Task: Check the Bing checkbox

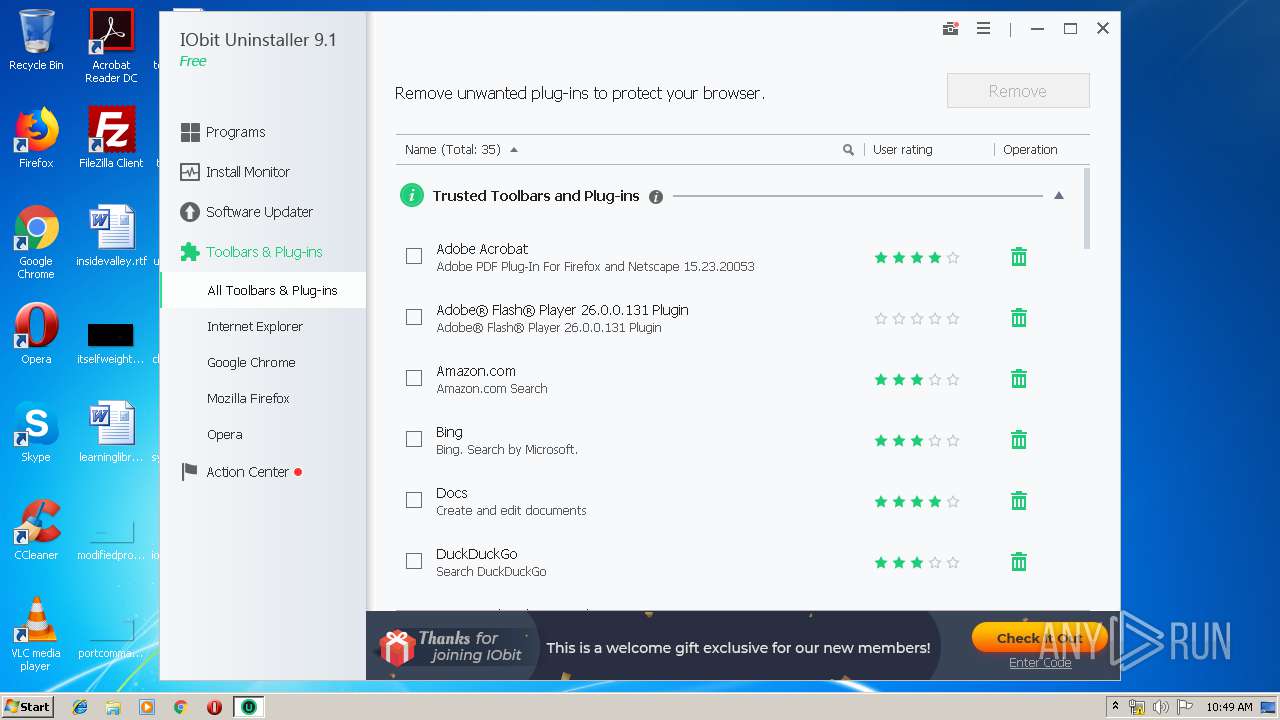Action: click(x=414, y=440)
